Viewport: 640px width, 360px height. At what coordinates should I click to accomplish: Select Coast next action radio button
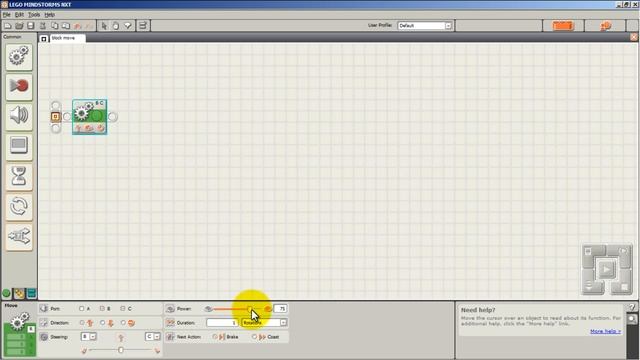tap(254, 337)
